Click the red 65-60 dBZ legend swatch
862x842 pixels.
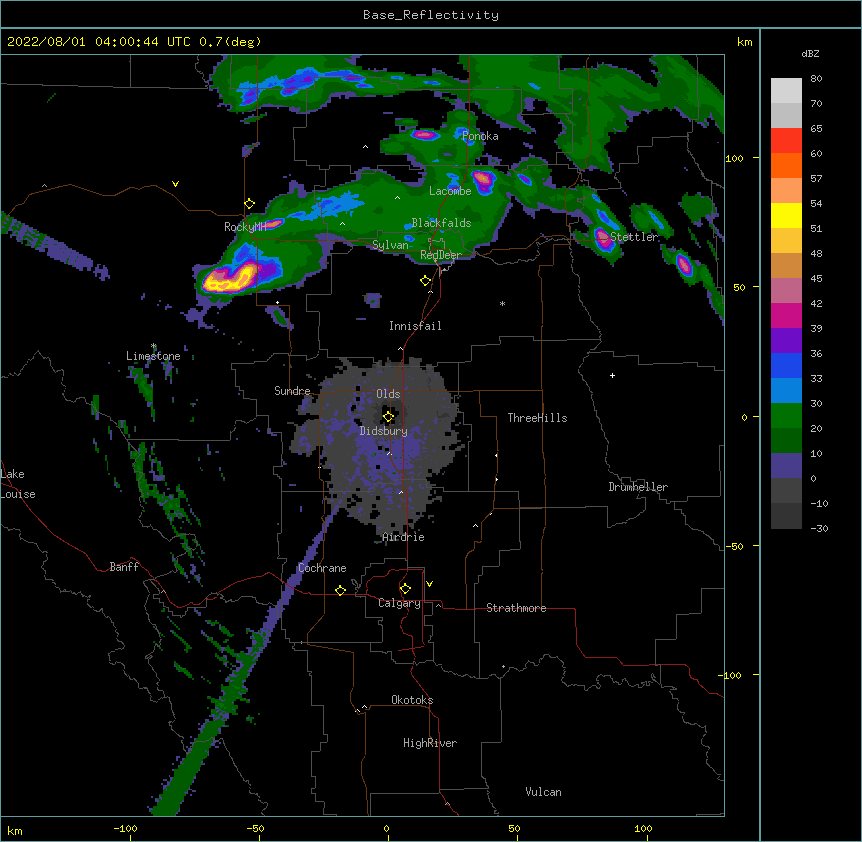click(x=786, y=141)
